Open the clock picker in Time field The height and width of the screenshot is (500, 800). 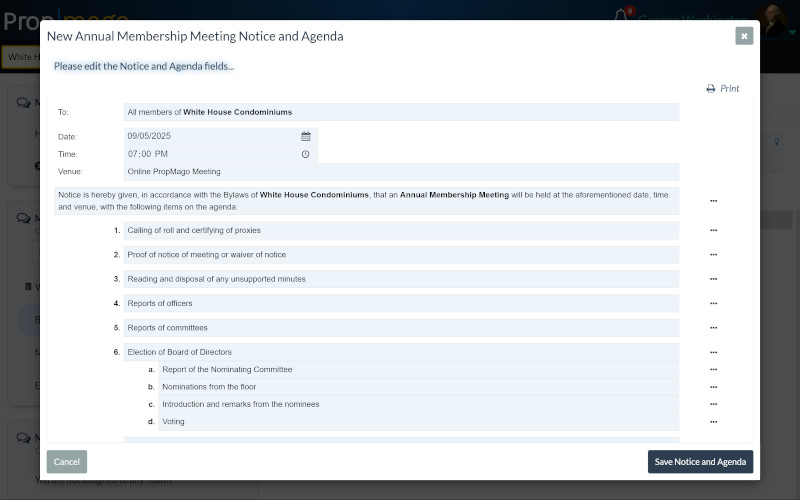click(x=306, y=154)
